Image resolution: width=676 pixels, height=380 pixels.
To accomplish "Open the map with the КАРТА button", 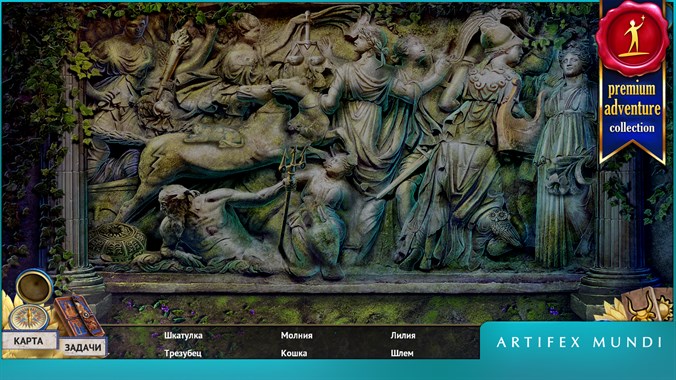I will click(x=29, y=341).
